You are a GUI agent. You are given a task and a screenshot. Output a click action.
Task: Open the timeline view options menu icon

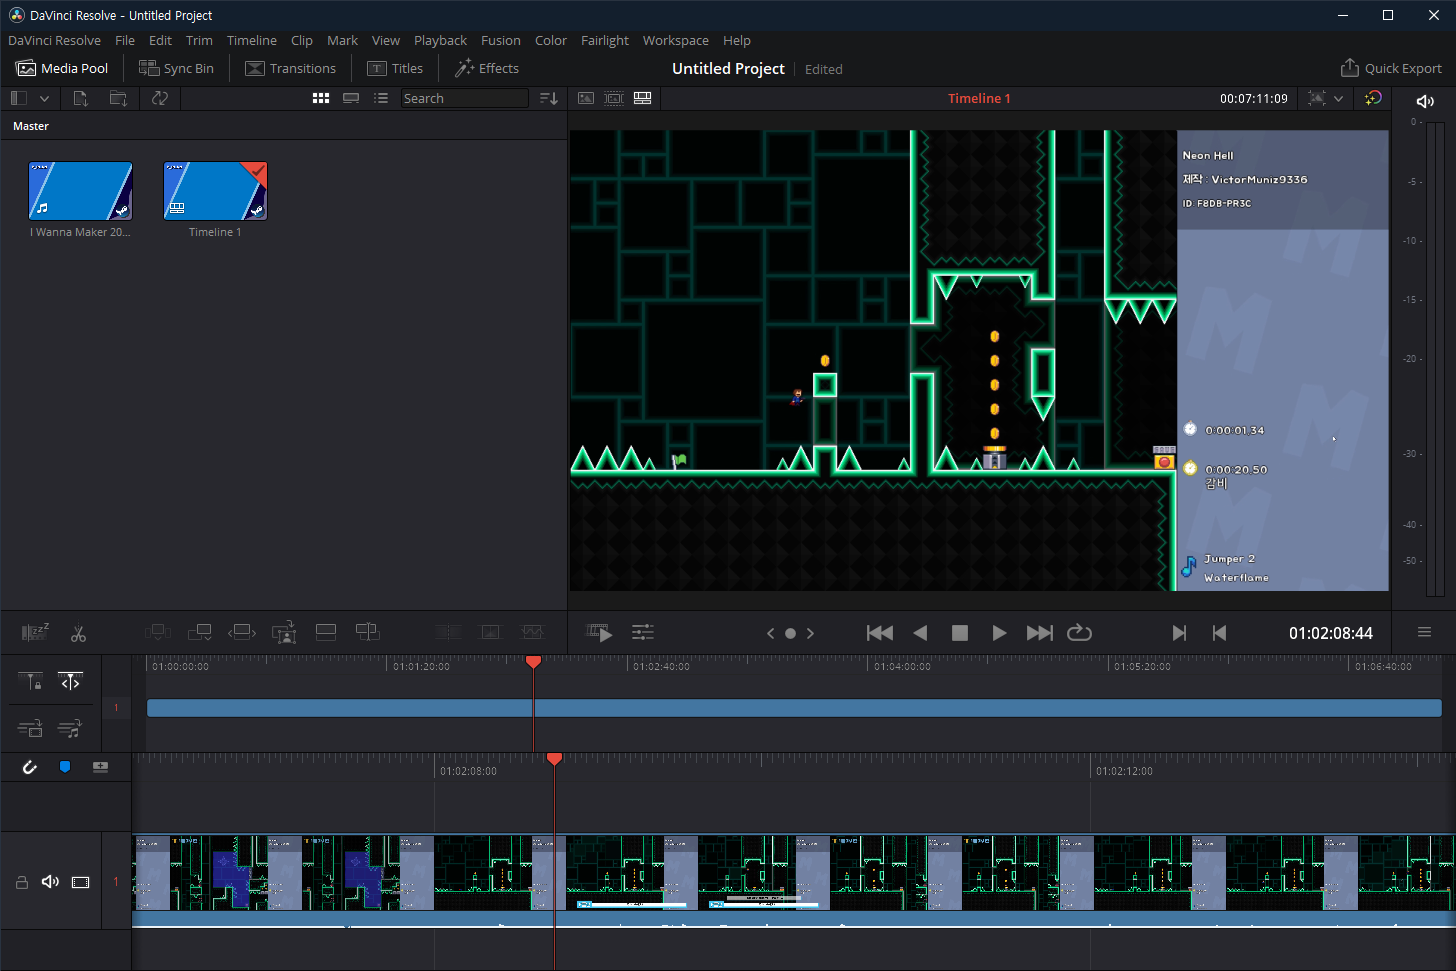(1424, 632)
